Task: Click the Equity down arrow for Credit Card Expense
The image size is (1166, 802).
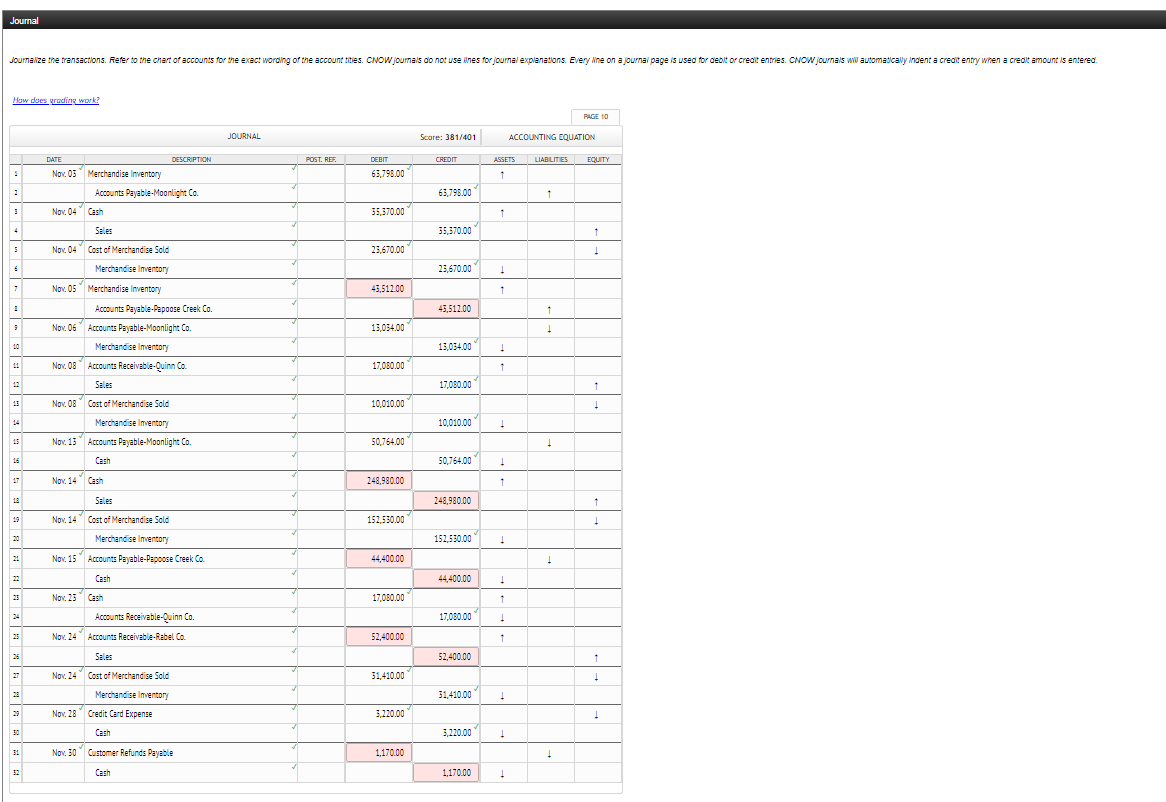Action: point(596,715)
